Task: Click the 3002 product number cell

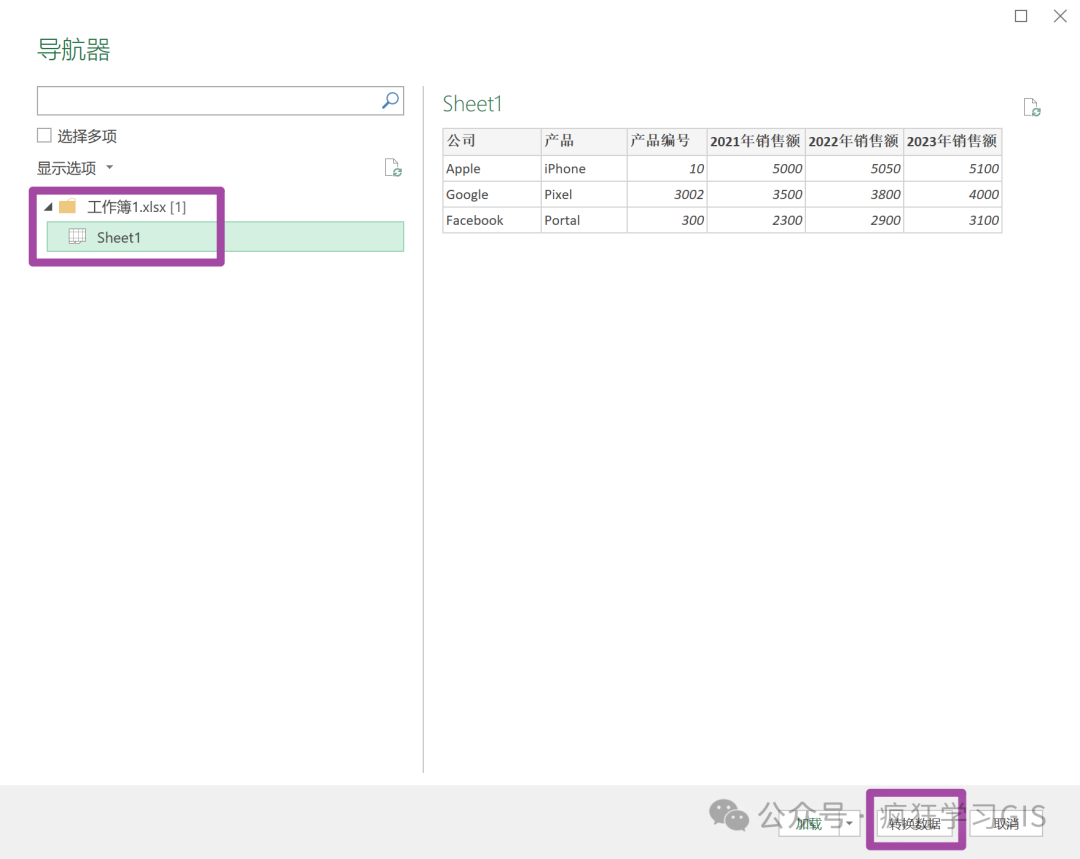Action: click(667, 194)
